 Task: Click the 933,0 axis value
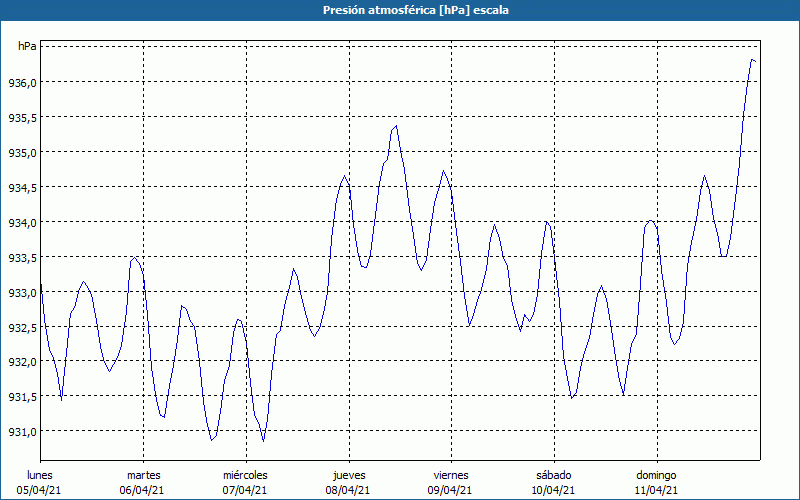[23, 292]
